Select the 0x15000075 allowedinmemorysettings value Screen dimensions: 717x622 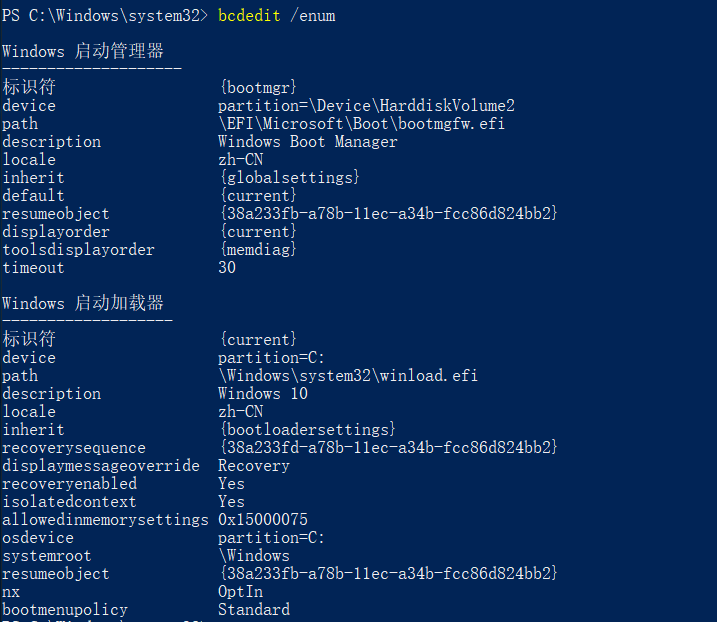[x=263, y=520]
